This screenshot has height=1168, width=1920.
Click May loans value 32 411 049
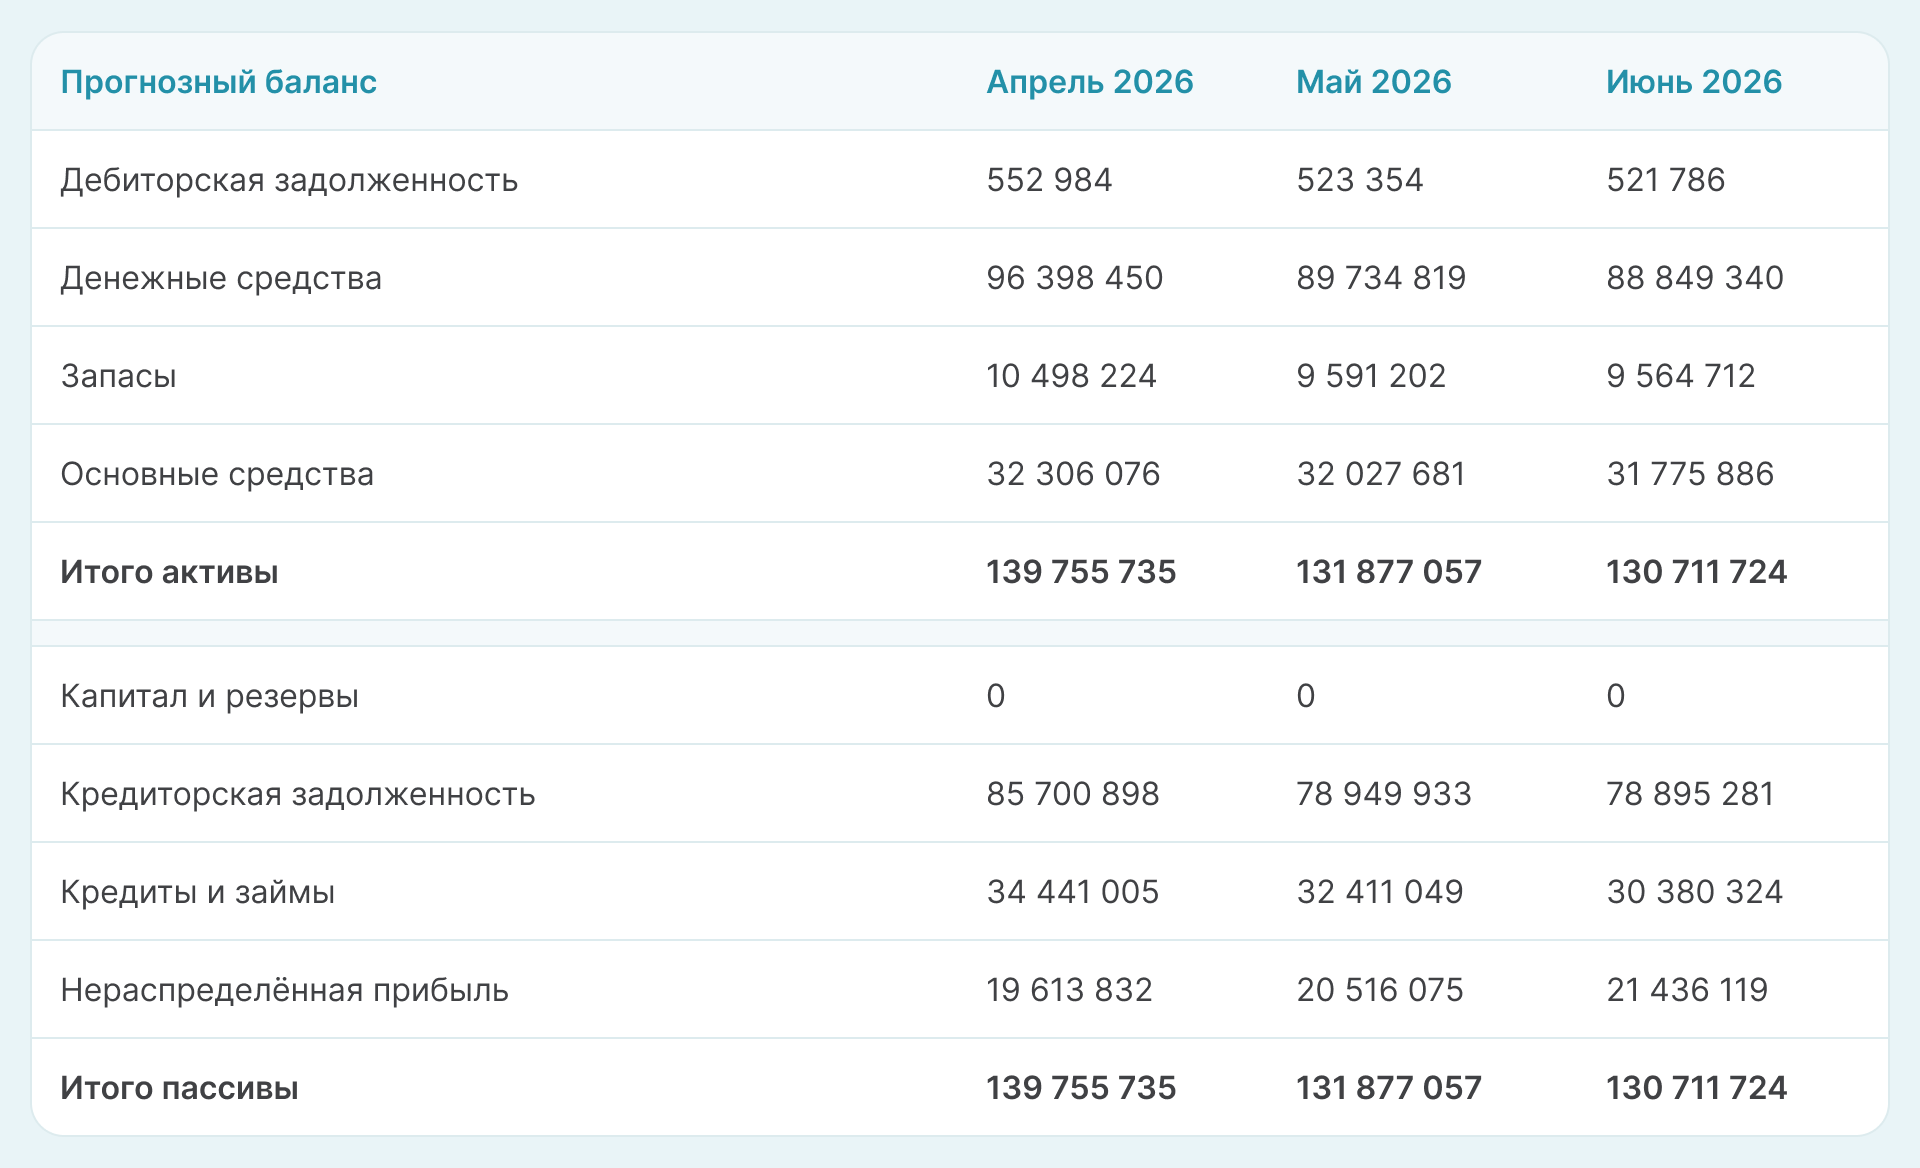1379,892
